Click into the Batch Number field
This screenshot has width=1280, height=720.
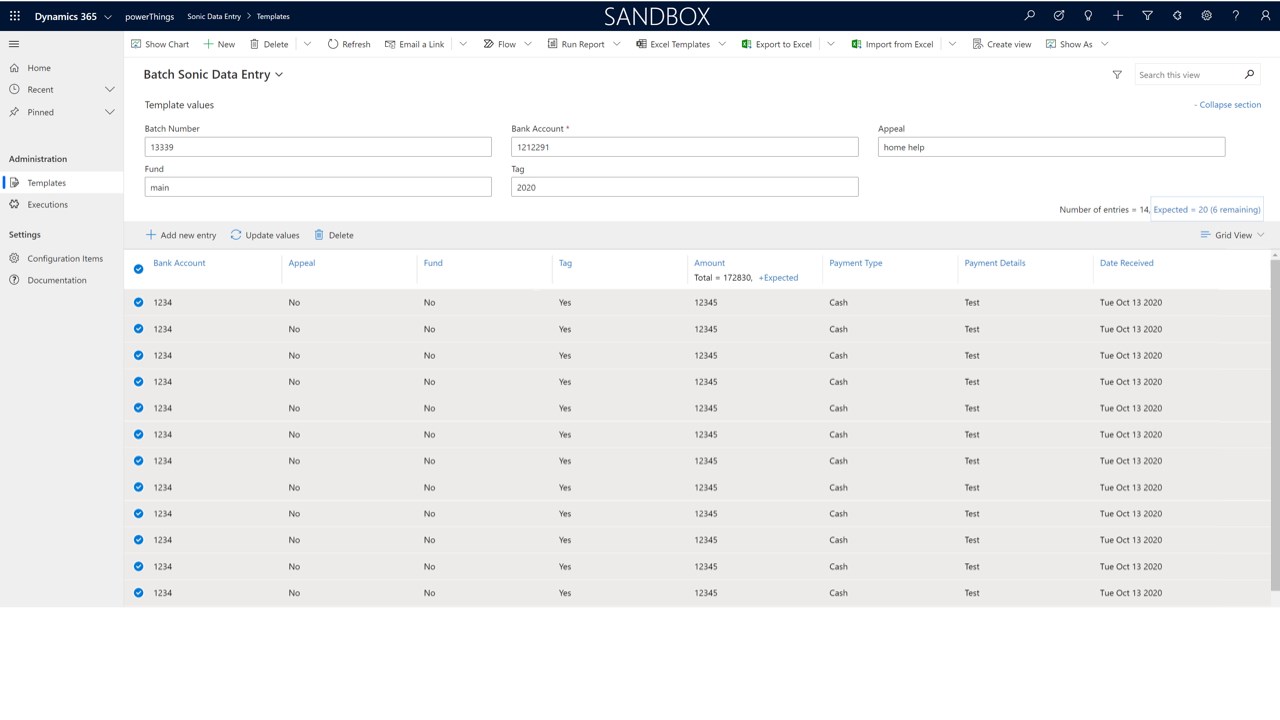click(318, 147)
